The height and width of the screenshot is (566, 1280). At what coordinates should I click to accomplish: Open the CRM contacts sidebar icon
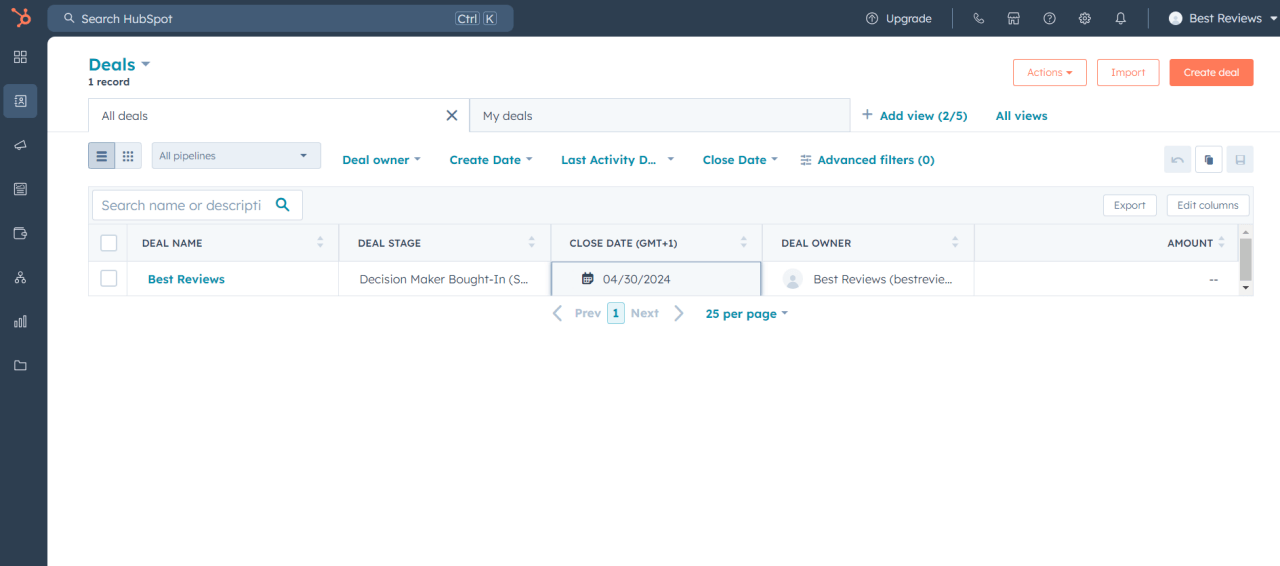20,101
